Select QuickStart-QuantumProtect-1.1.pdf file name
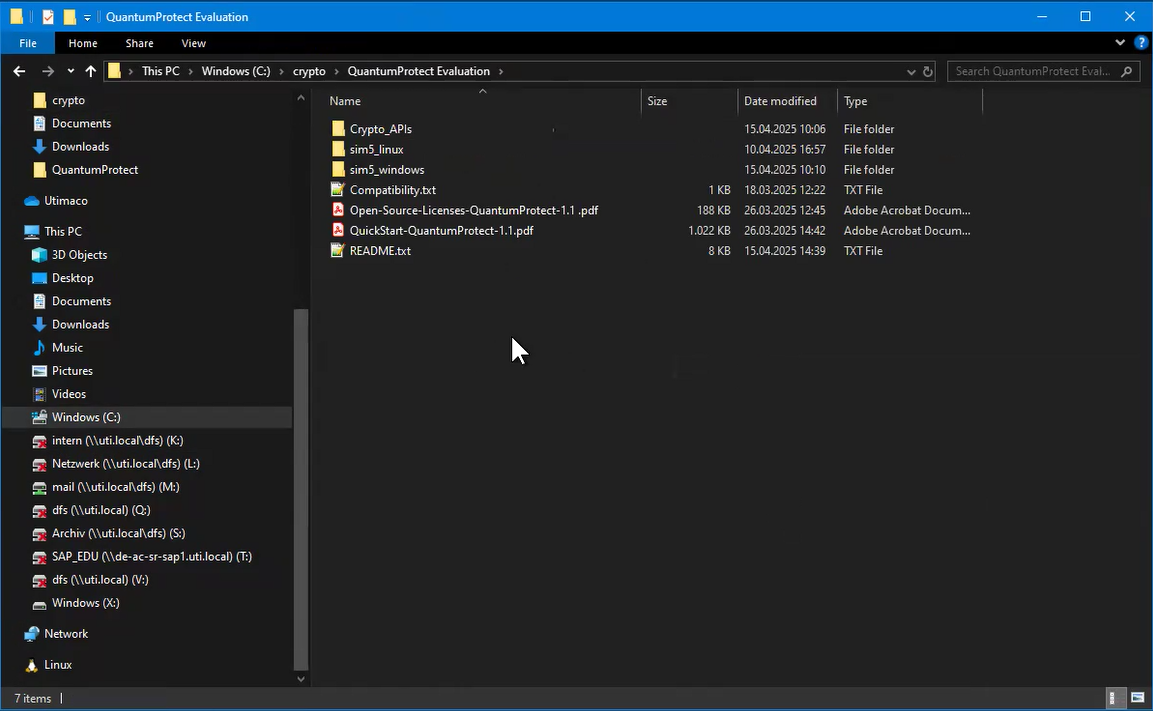1153x711 pixels. [441, 230]
